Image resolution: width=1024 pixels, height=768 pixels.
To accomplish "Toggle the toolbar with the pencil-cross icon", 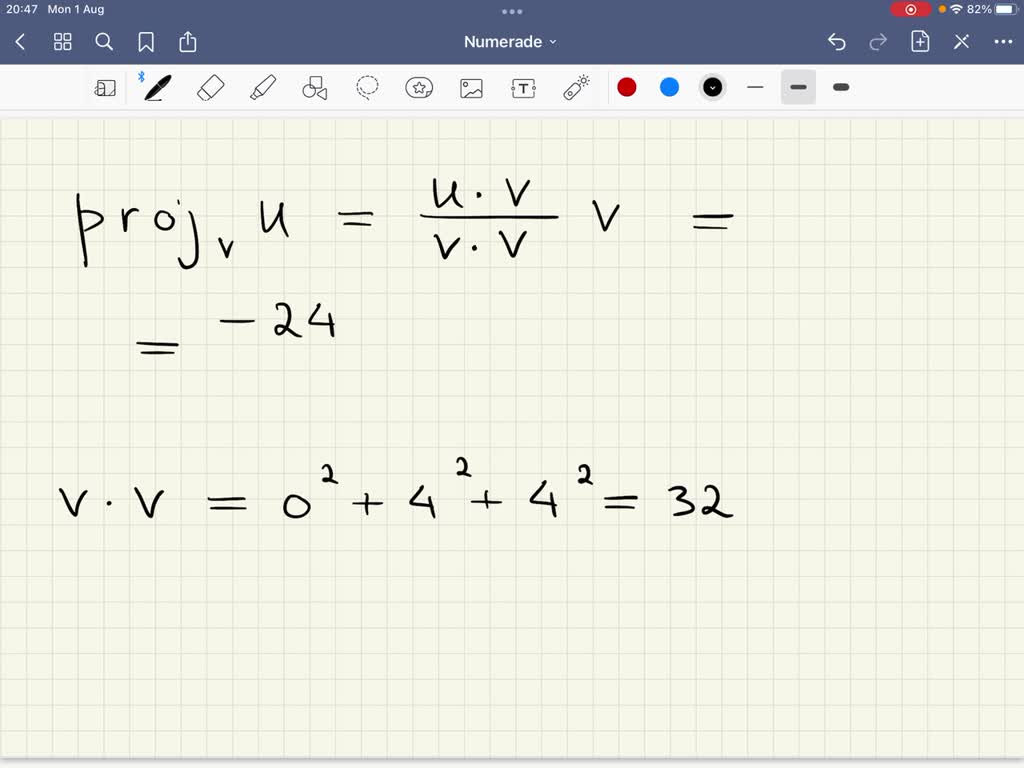I will (x=961, y=42).
